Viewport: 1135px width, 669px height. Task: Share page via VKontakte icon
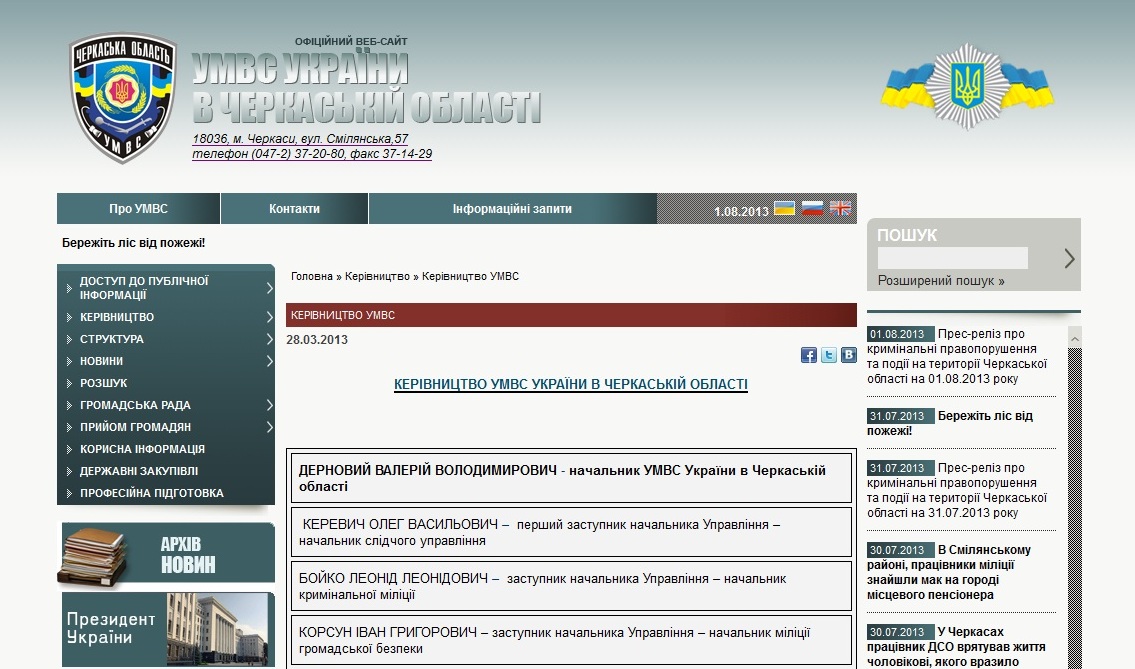coord(848,355)
